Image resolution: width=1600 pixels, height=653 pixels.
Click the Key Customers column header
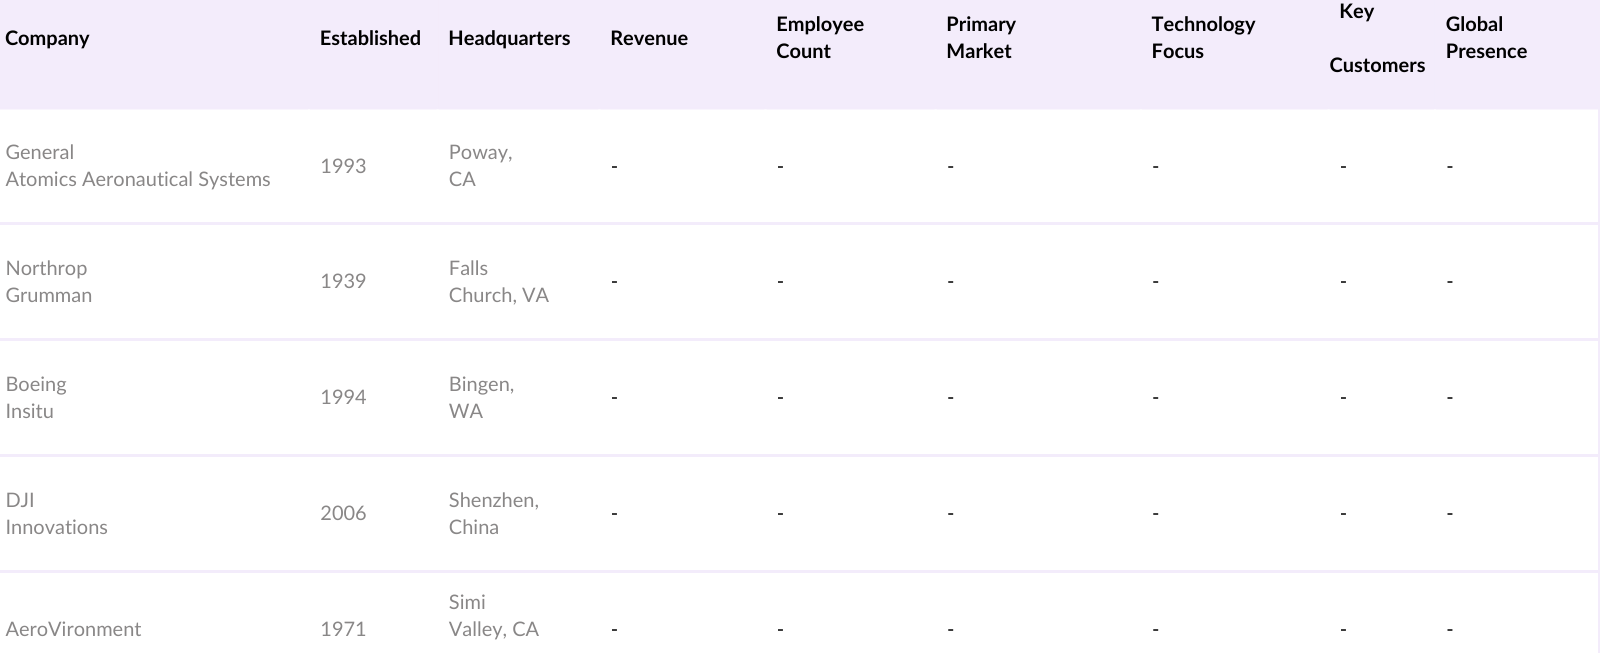[1377, 38]
